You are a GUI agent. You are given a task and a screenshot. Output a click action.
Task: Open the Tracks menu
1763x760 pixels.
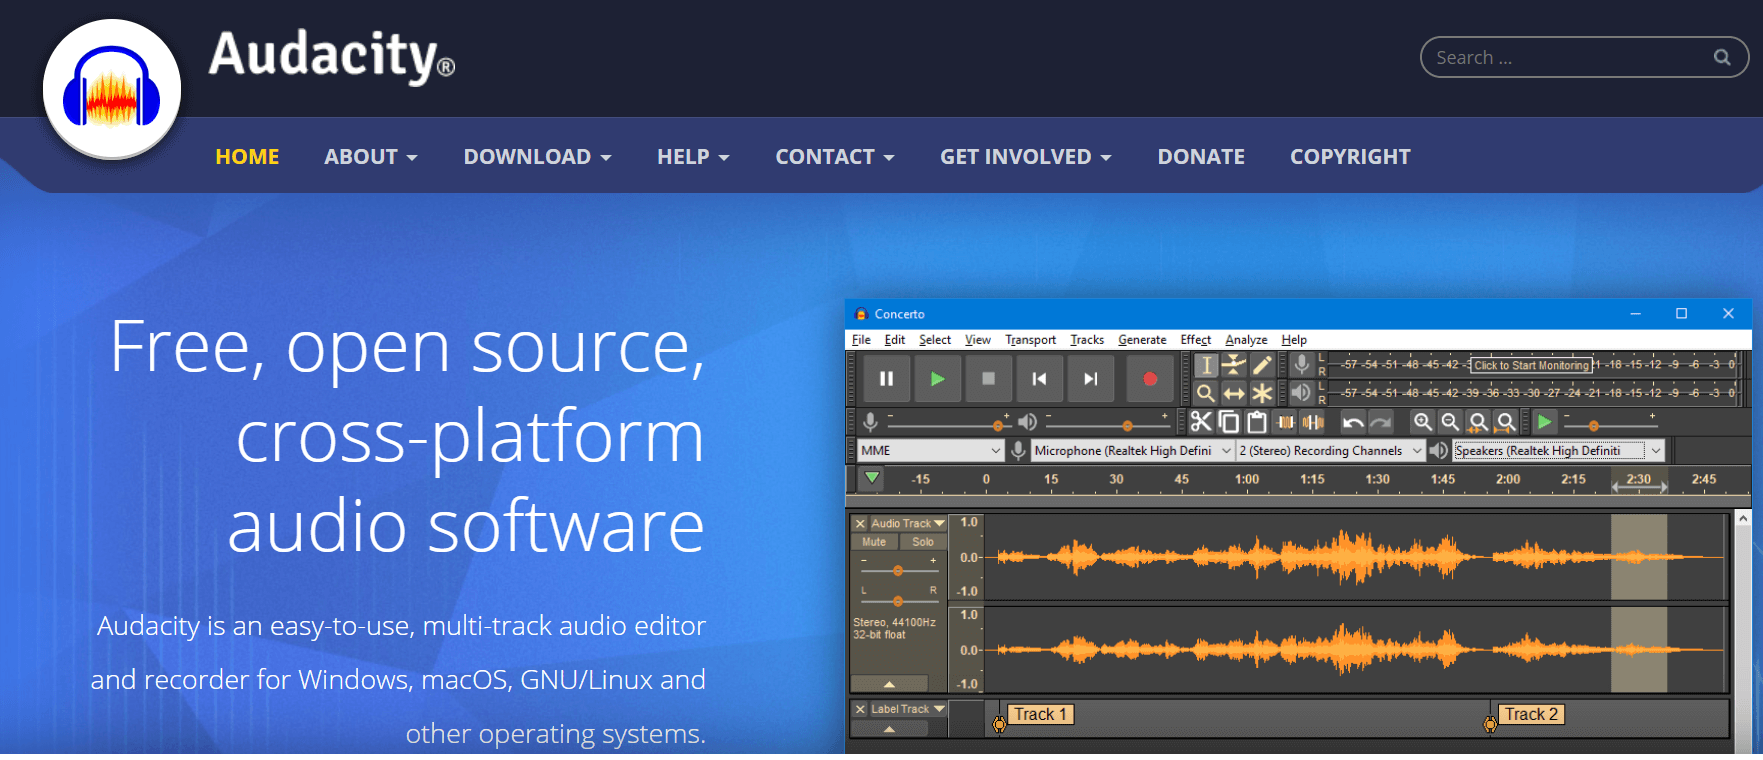pos(1087,340)
